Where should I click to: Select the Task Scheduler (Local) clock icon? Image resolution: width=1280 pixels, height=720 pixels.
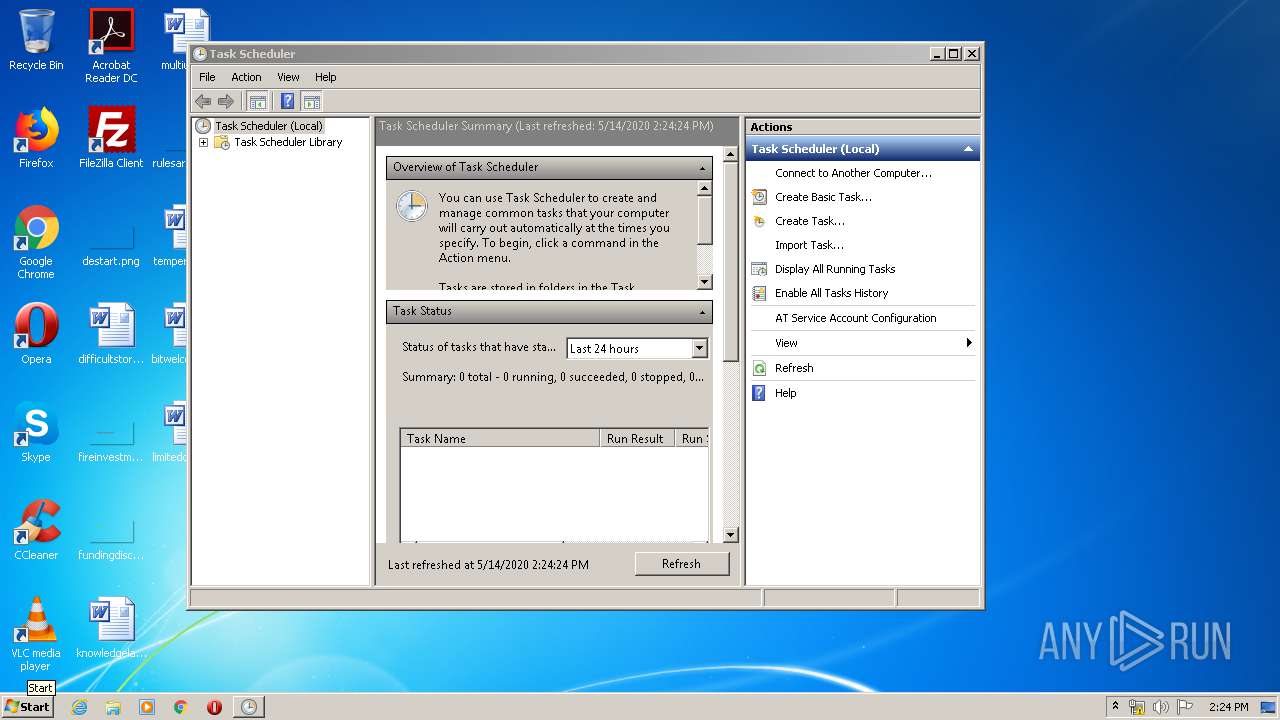tap(203, 126)
